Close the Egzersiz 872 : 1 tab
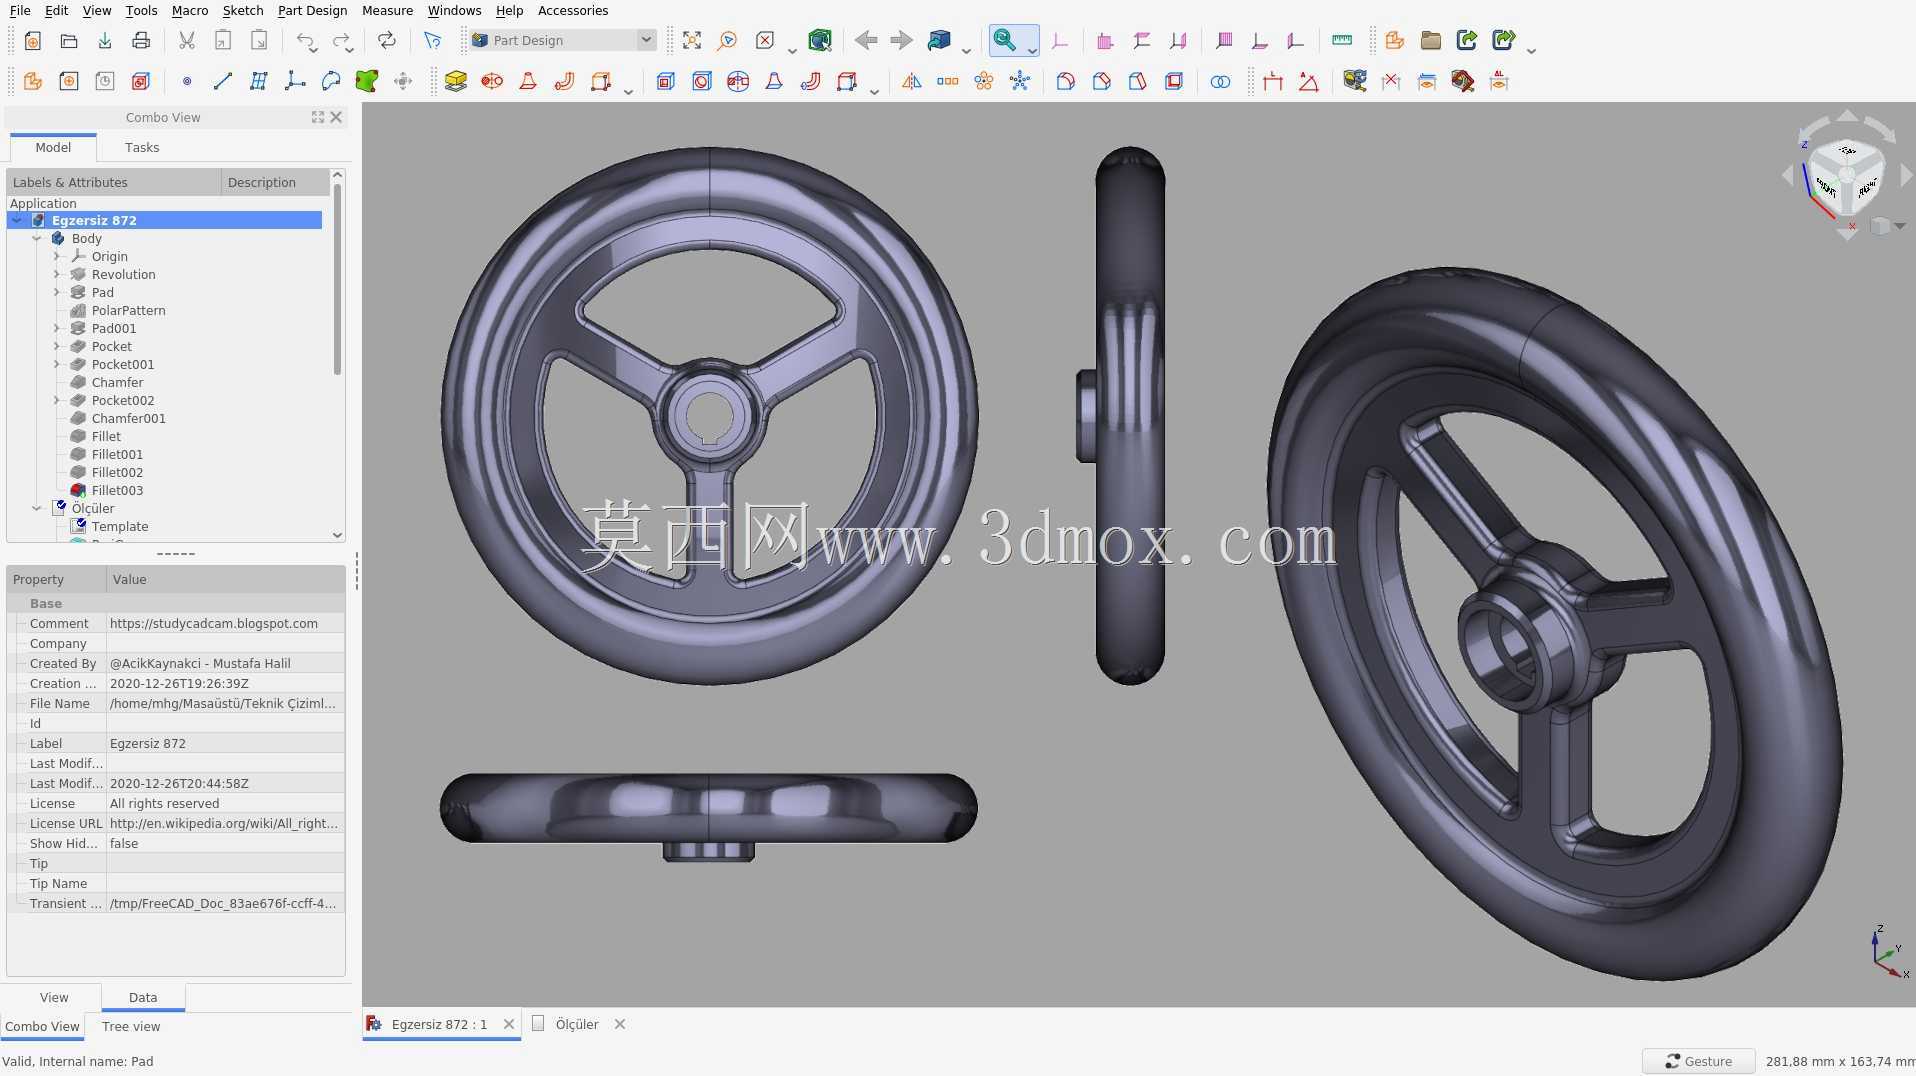Image resolution: width=1916 pixels, height=1076 pixels. [x=509, y=1024]
